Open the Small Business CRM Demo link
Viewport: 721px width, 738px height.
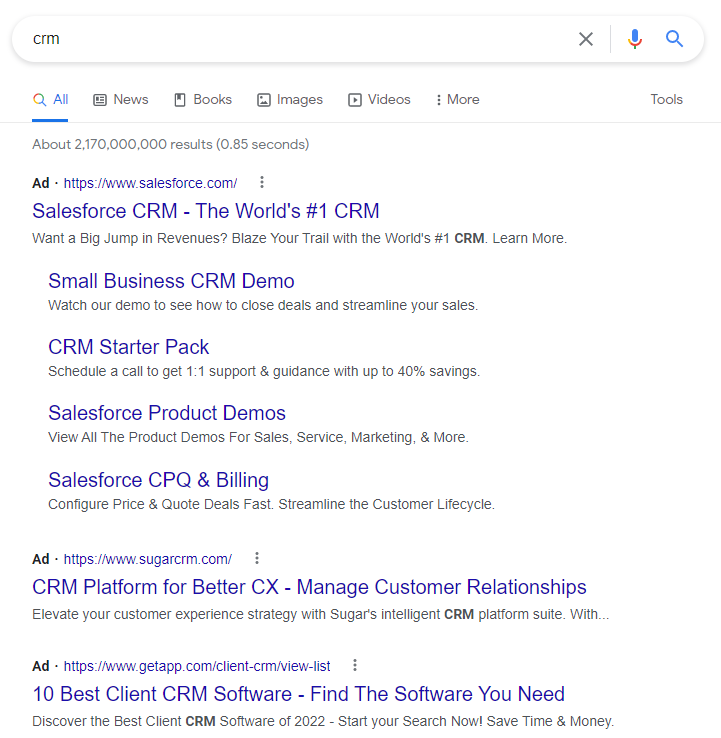pyautogui.click(x=171, y=281)
